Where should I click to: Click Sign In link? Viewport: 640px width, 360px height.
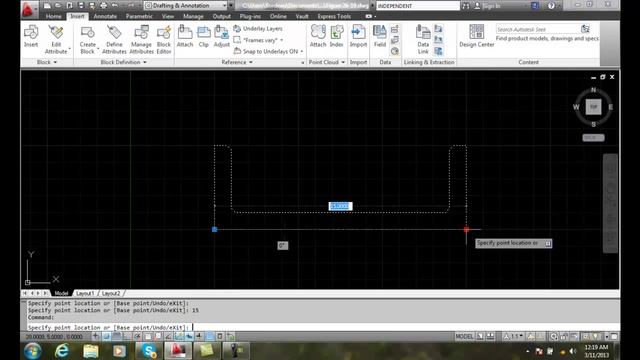[x=491, y=6]
